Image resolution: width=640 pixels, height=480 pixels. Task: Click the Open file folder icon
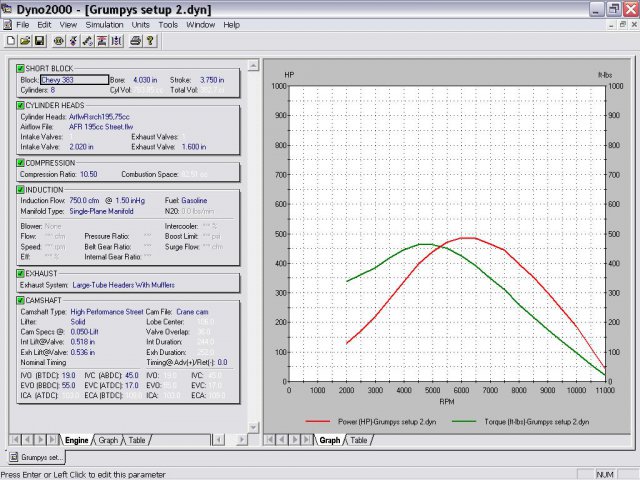click(25, 41)
